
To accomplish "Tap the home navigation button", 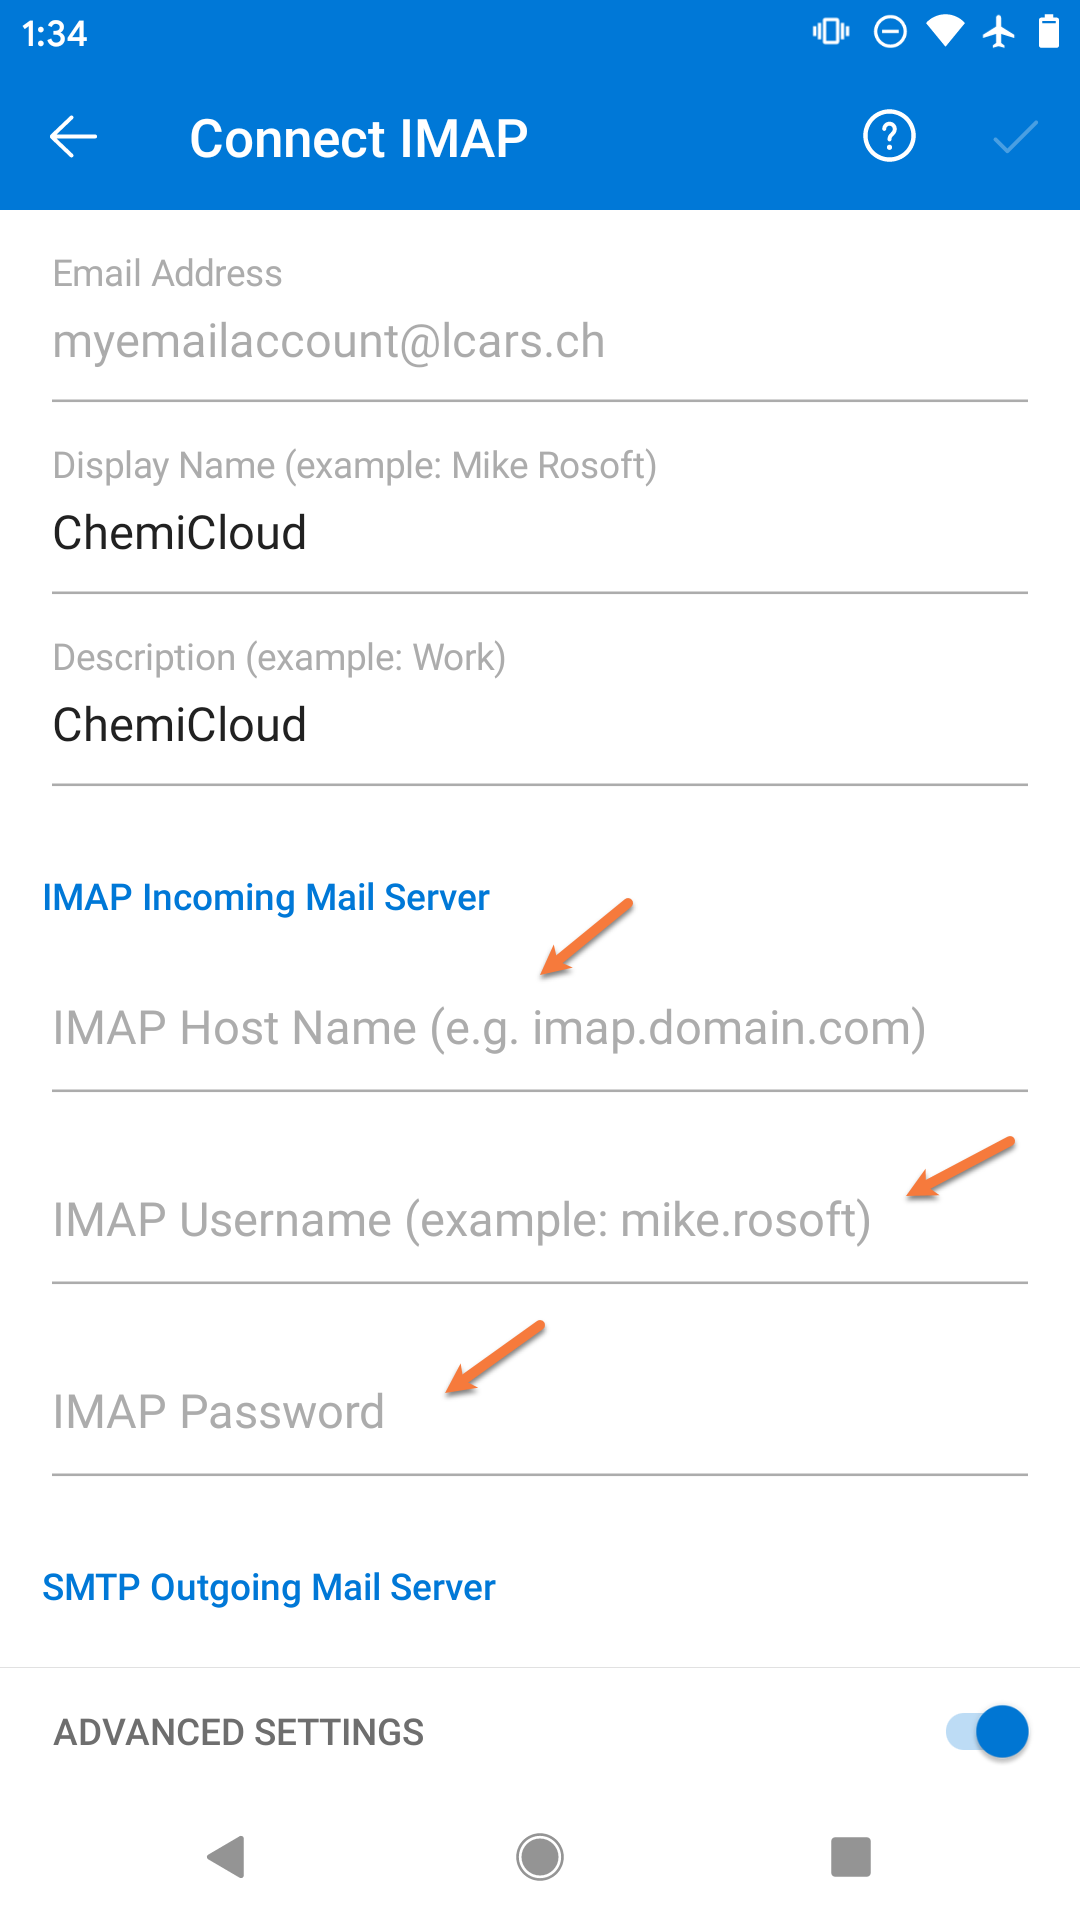I will [540, 1857].
